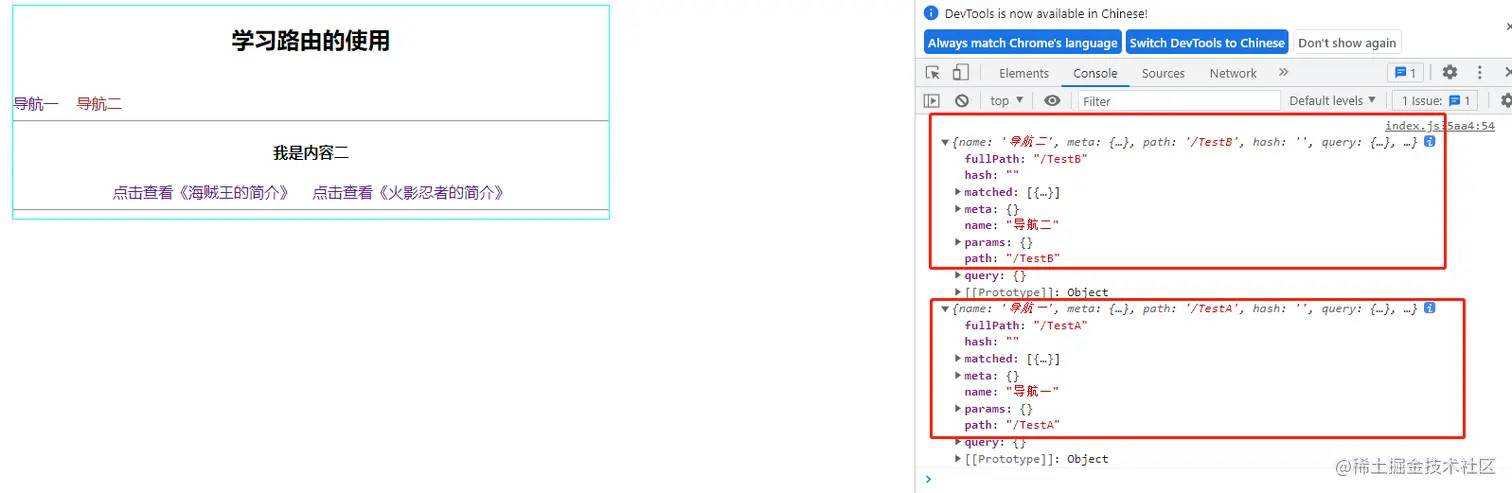Select the fullPath "/TestB" property line
This screenshot has width=1512, height=493.
[x=1025, y=159]
